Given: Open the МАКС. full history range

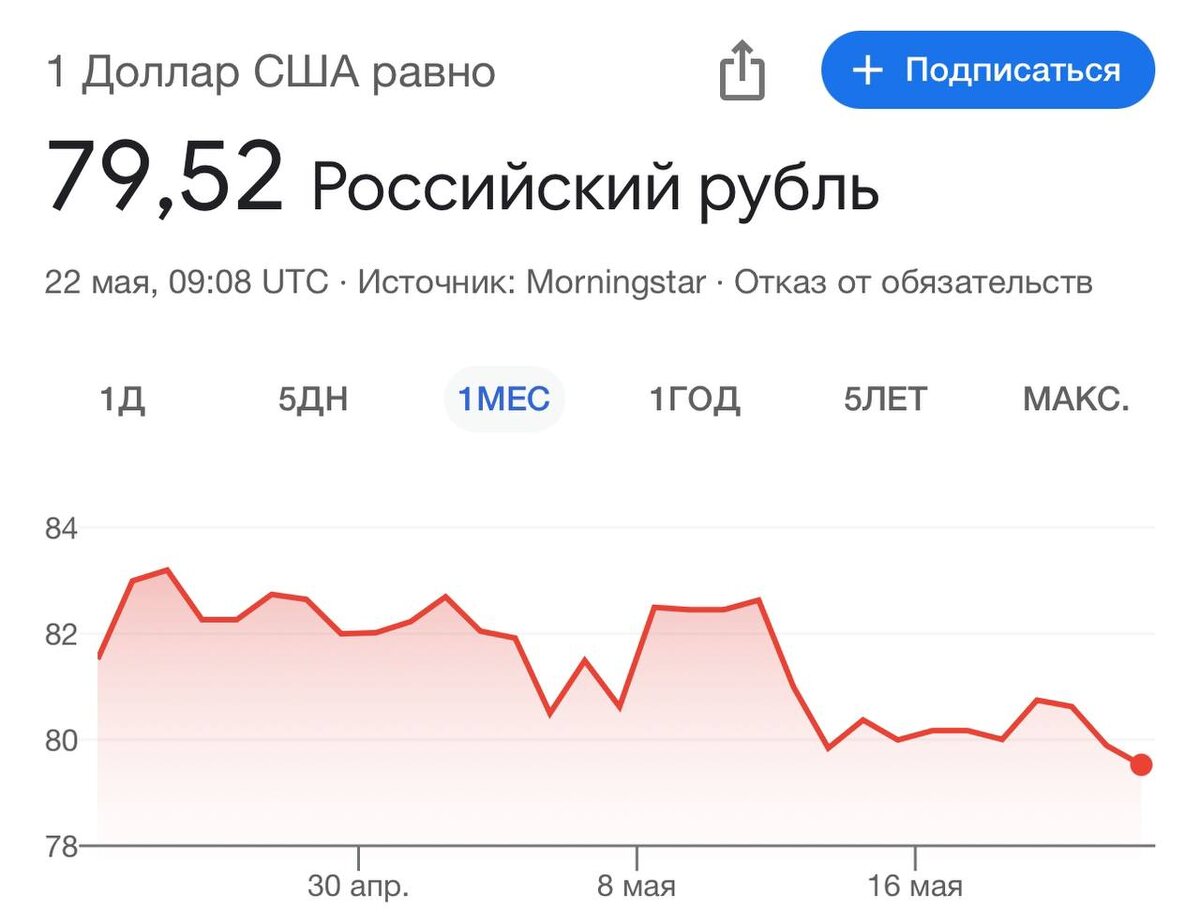Looking at the screenshot, I should (1076, 400).
